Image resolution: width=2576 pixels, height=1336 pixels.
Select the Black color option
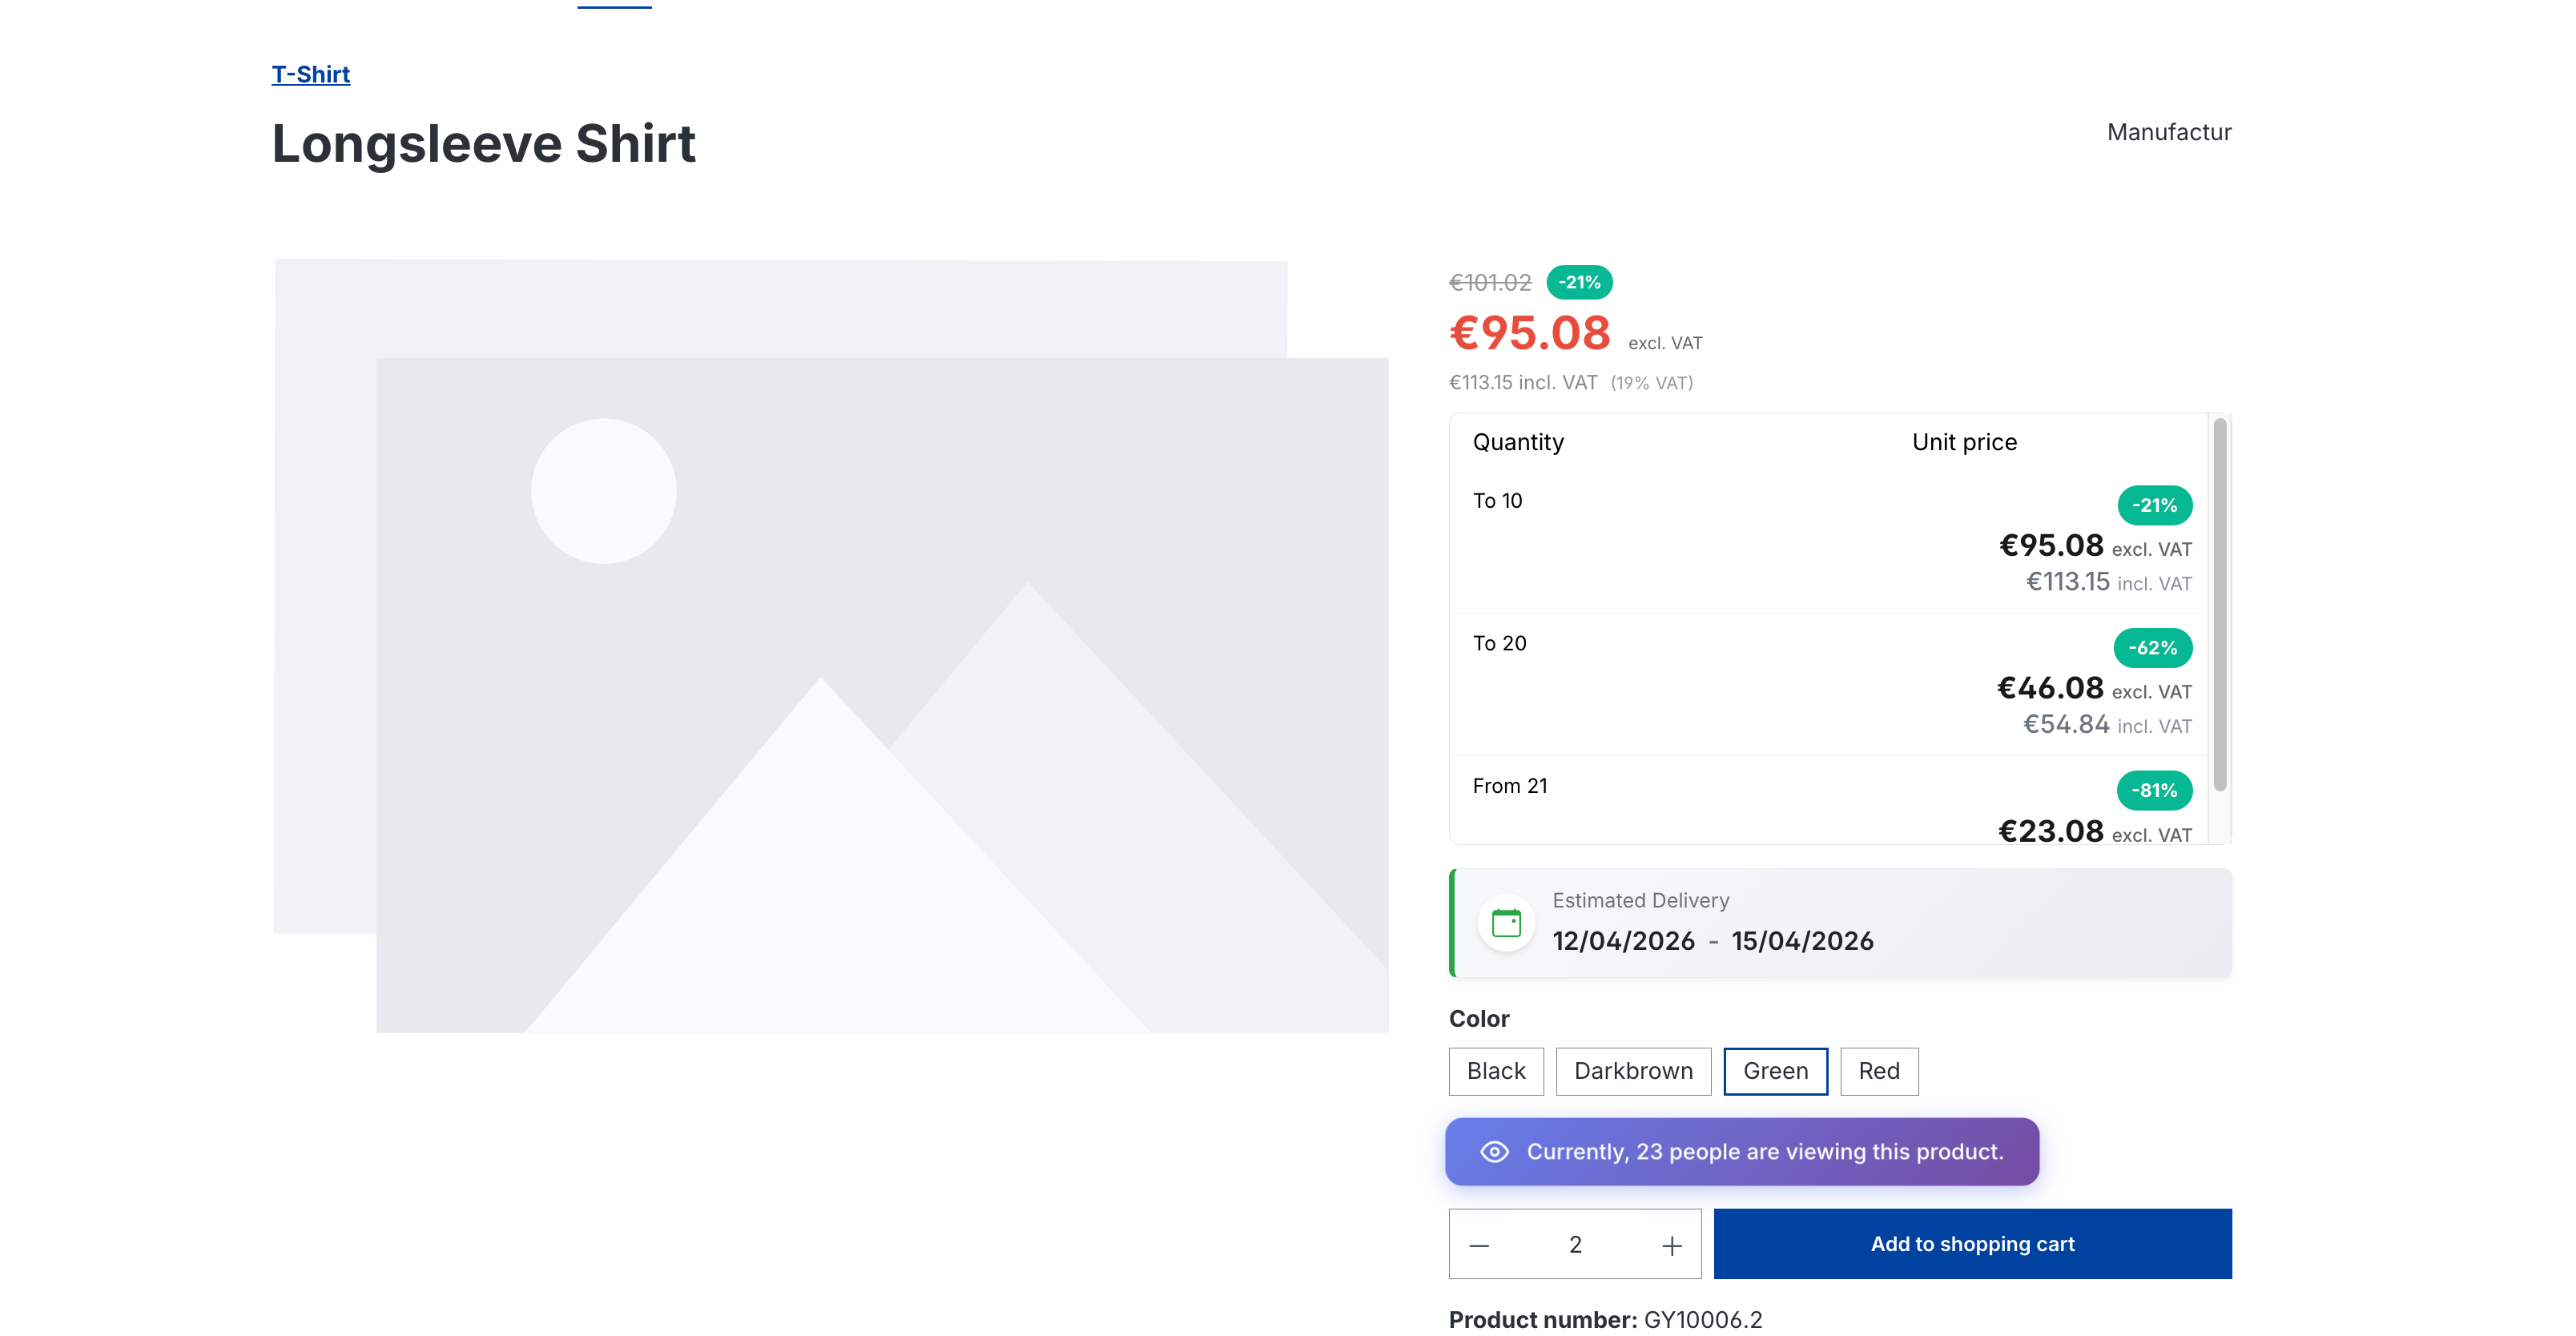(x=1496, y=1071)
